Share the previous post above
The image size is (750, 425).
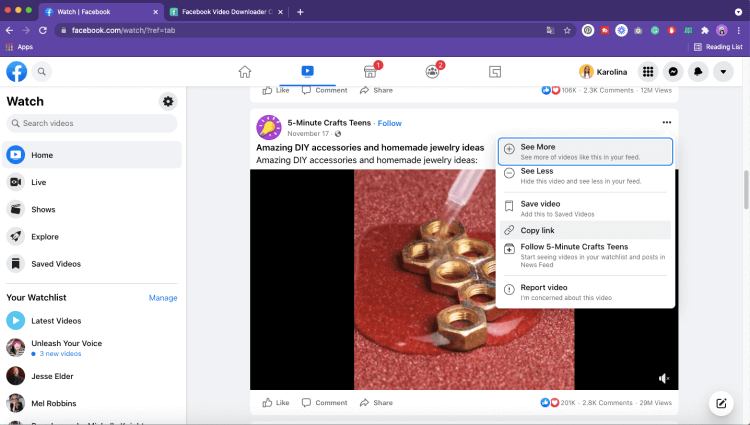pyautogui.click(x=376, y=90)
